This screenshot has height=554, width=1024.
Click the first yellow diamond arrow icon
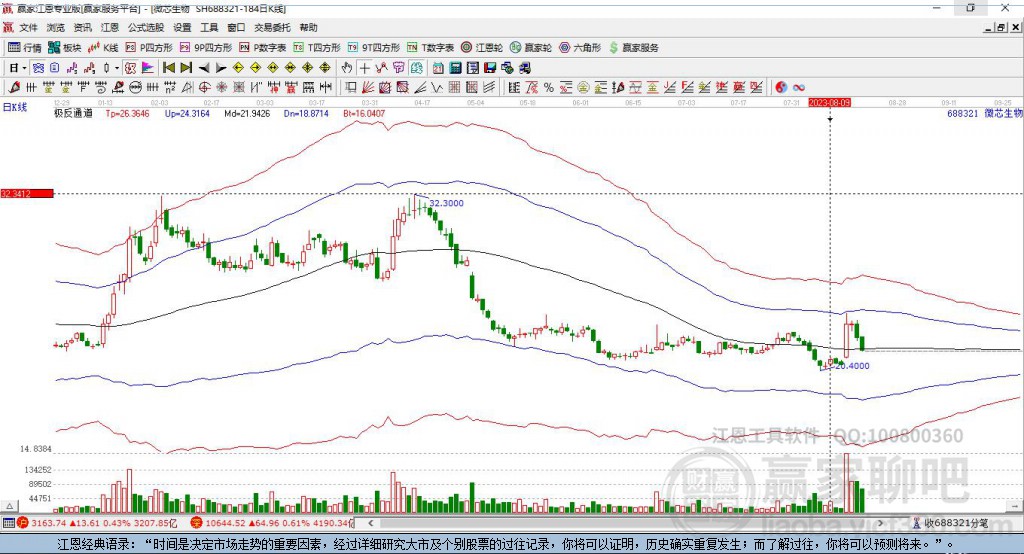point(238,68)
